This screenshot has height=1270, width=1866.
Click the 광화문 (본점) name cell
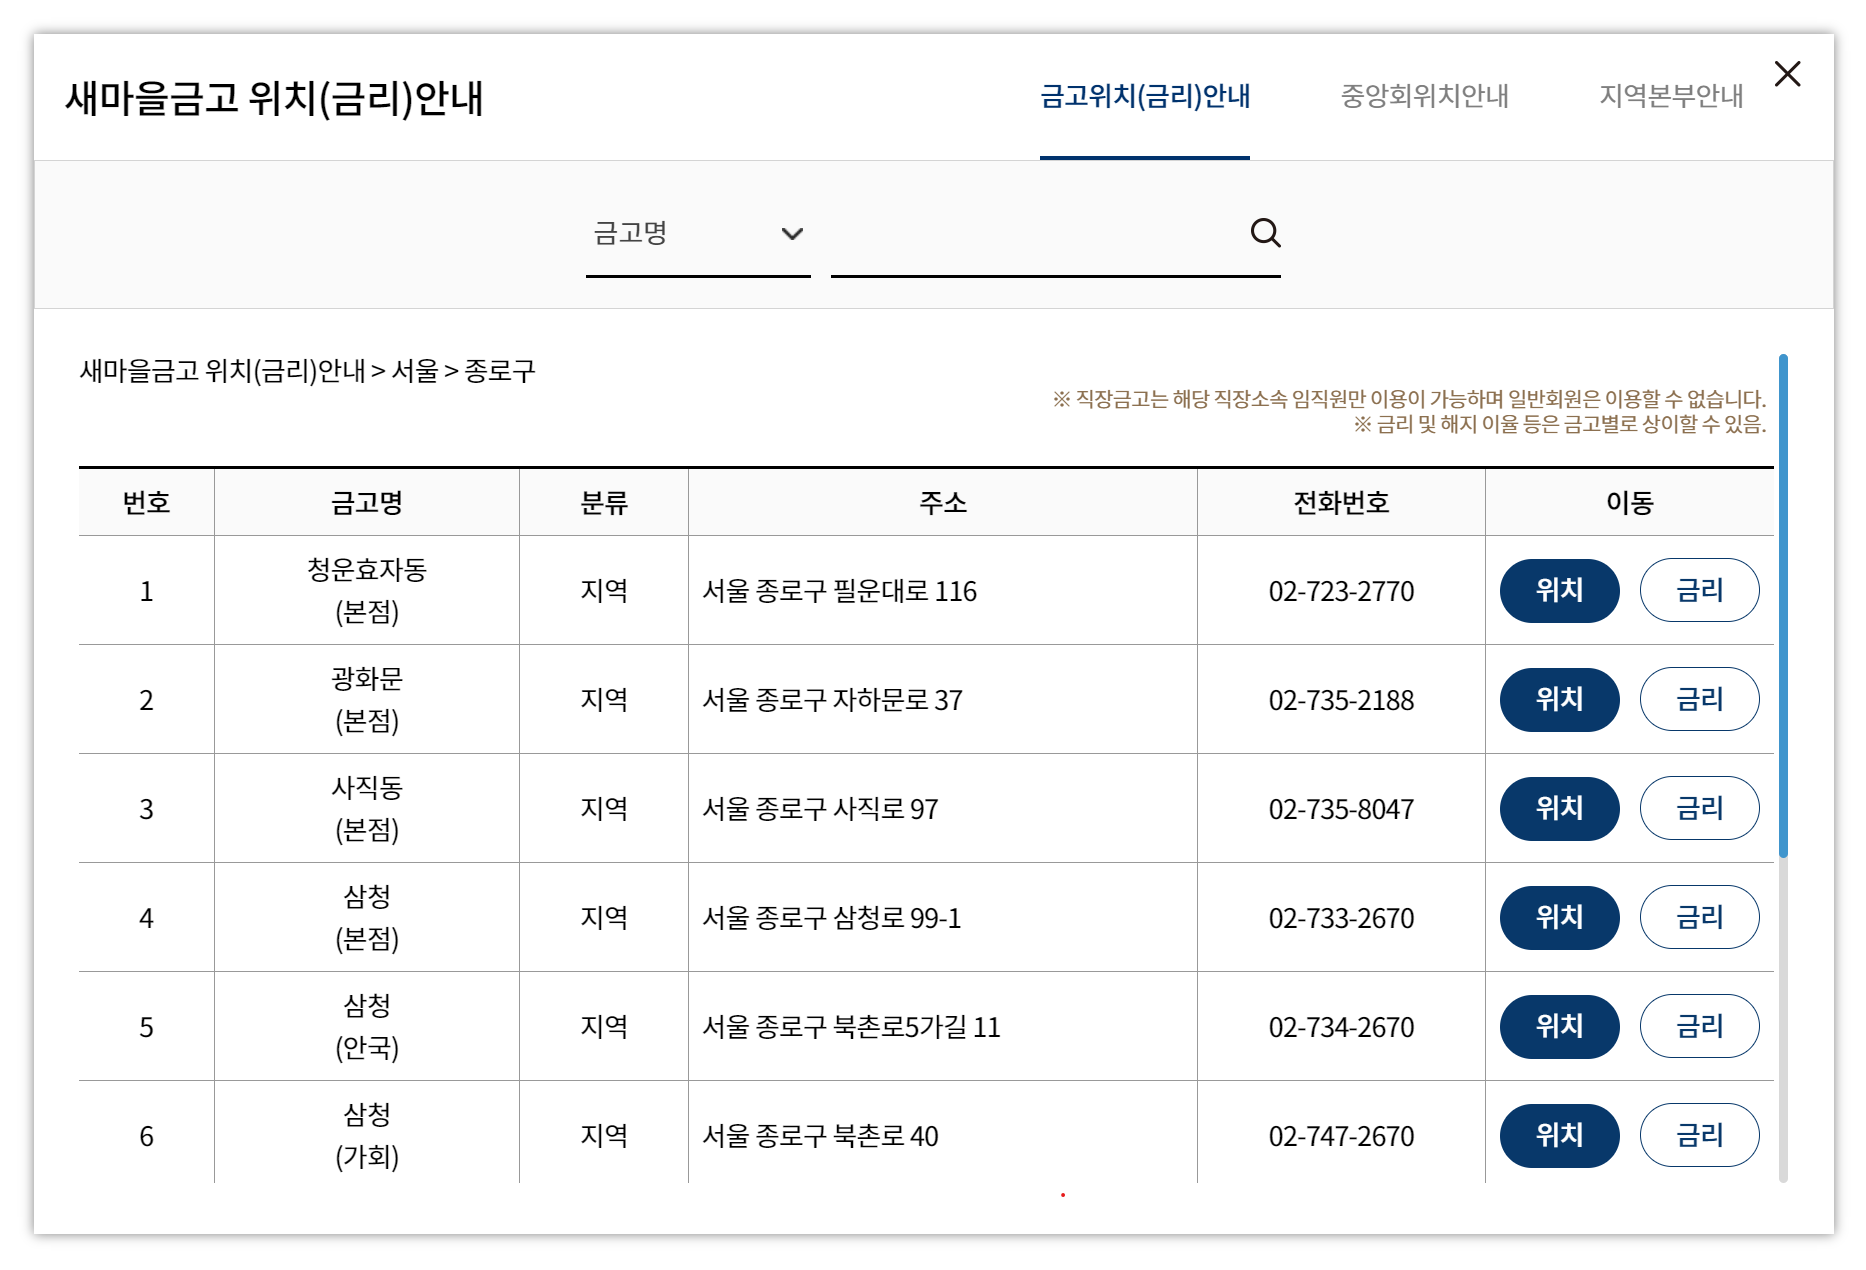tap(367, 700)
